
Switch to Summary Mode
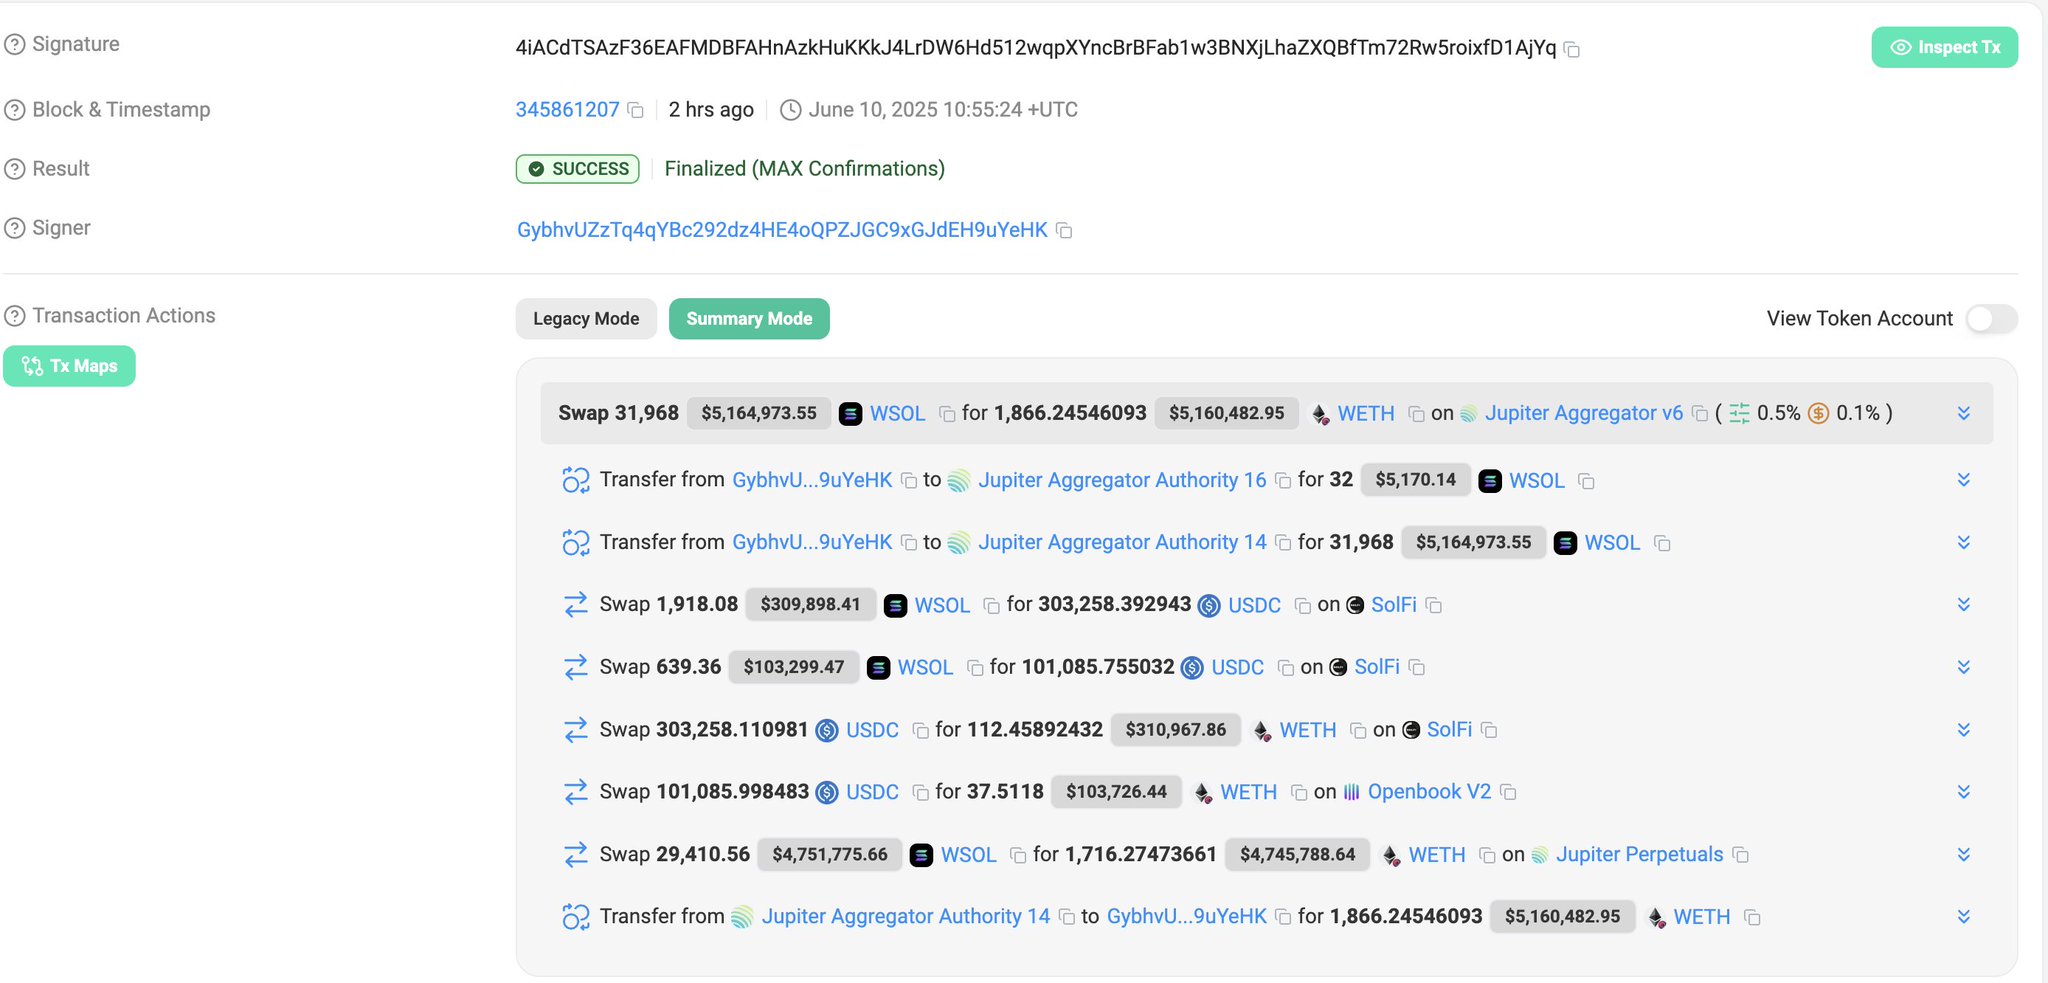coord(749,319)
